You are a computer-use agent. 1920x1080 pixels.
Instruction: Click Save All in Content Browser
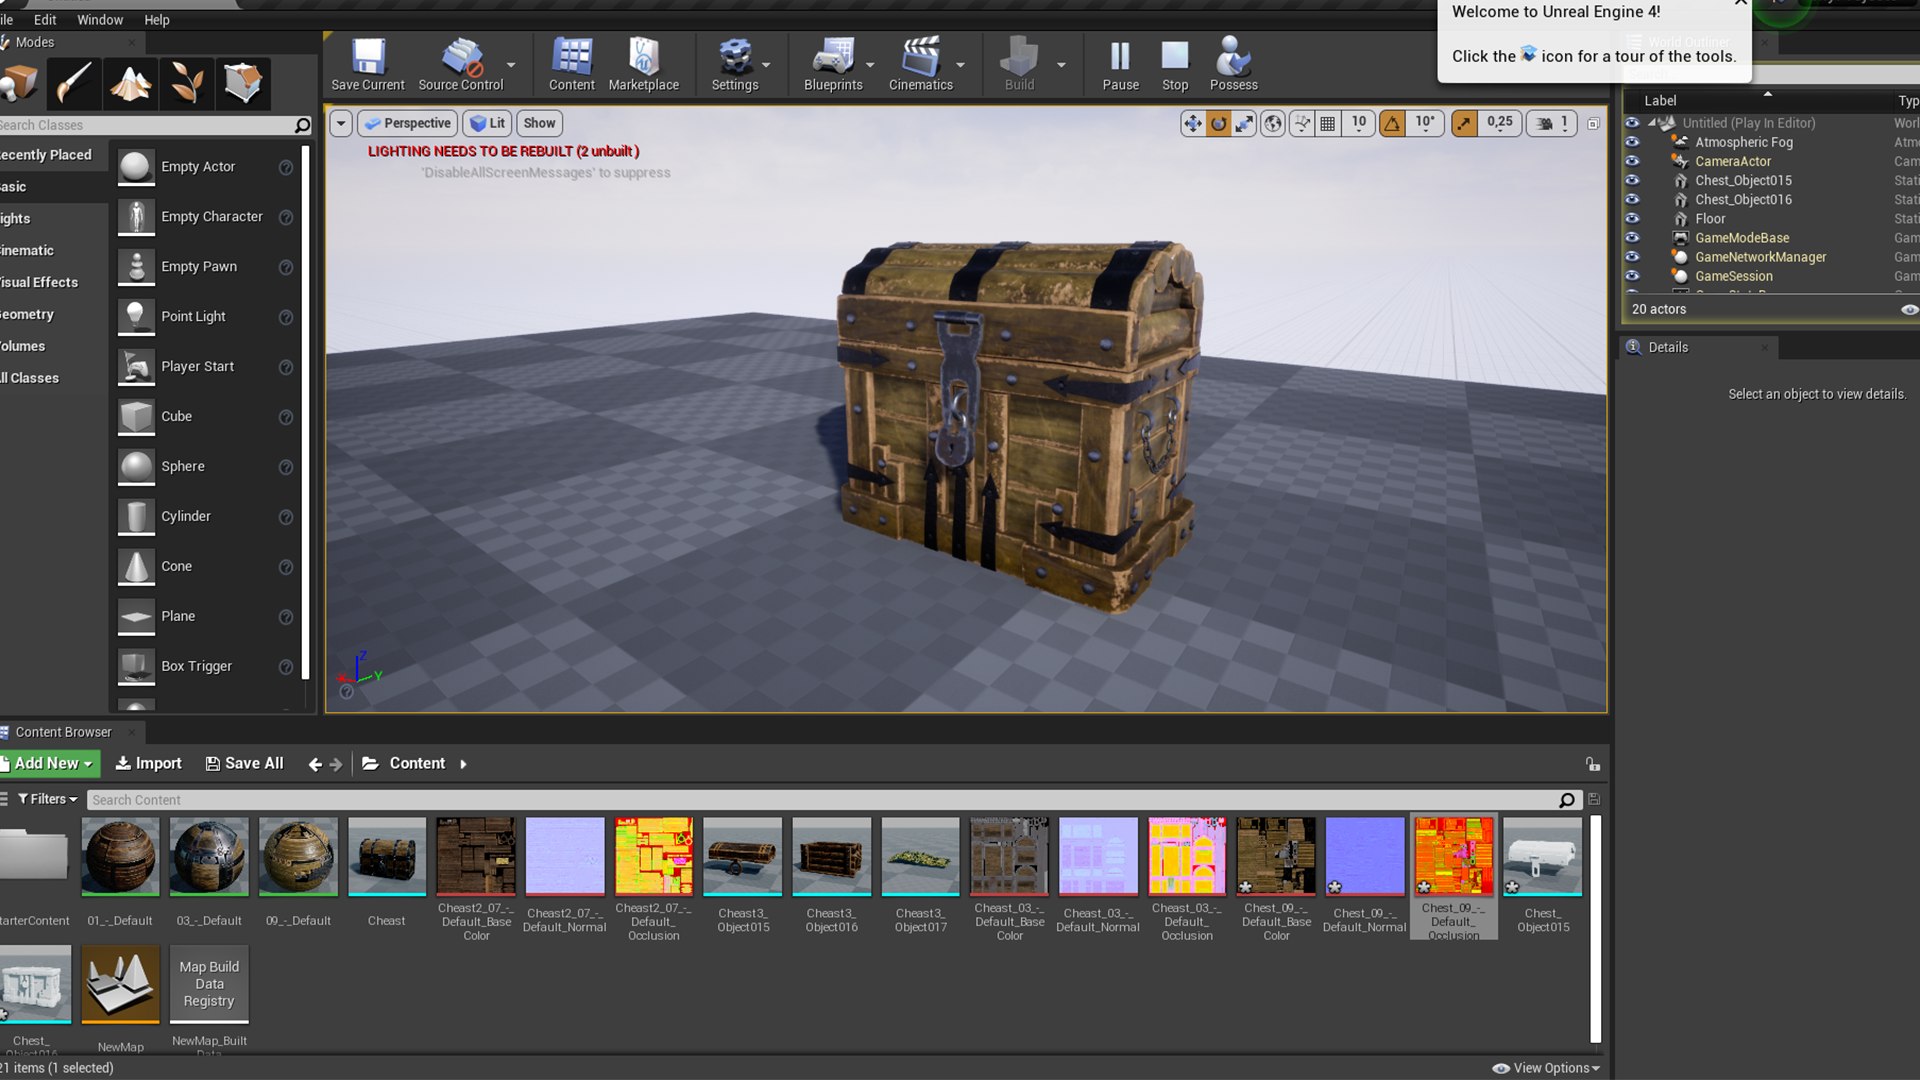click(244, 763)
